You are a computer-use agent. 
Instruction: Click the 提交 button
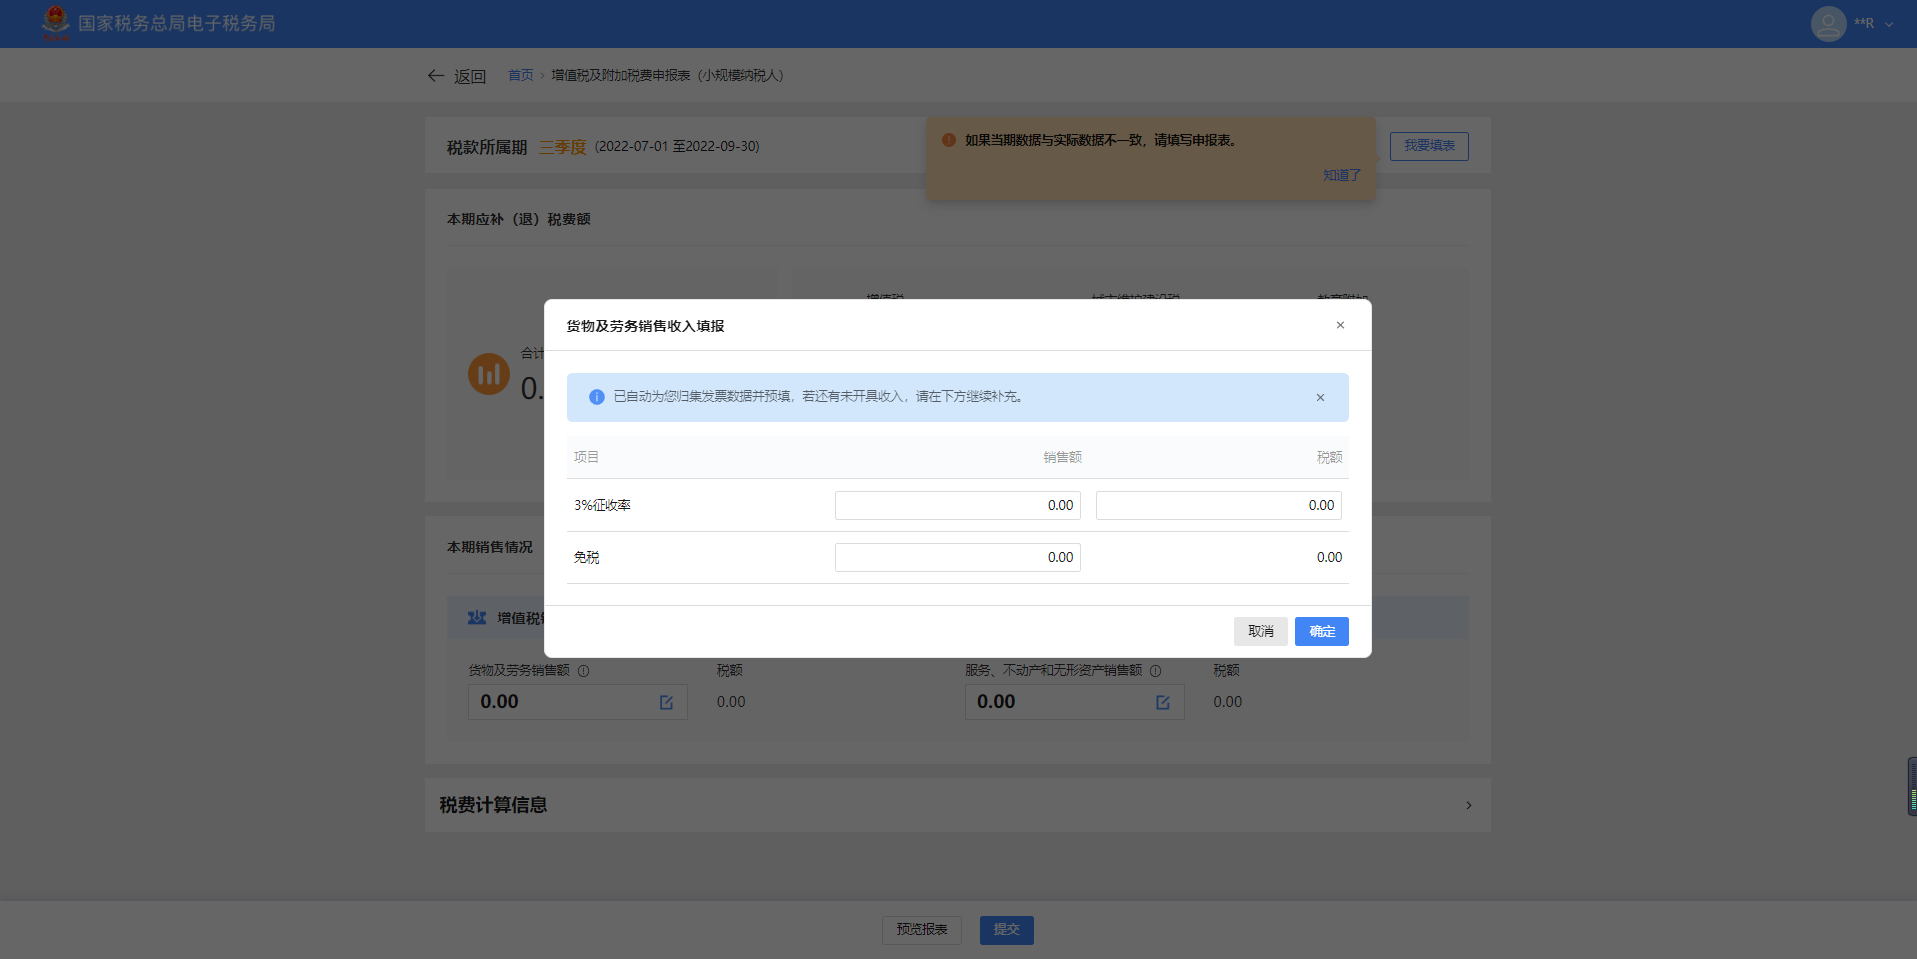pyautogui.click(x=1006, y=930)
